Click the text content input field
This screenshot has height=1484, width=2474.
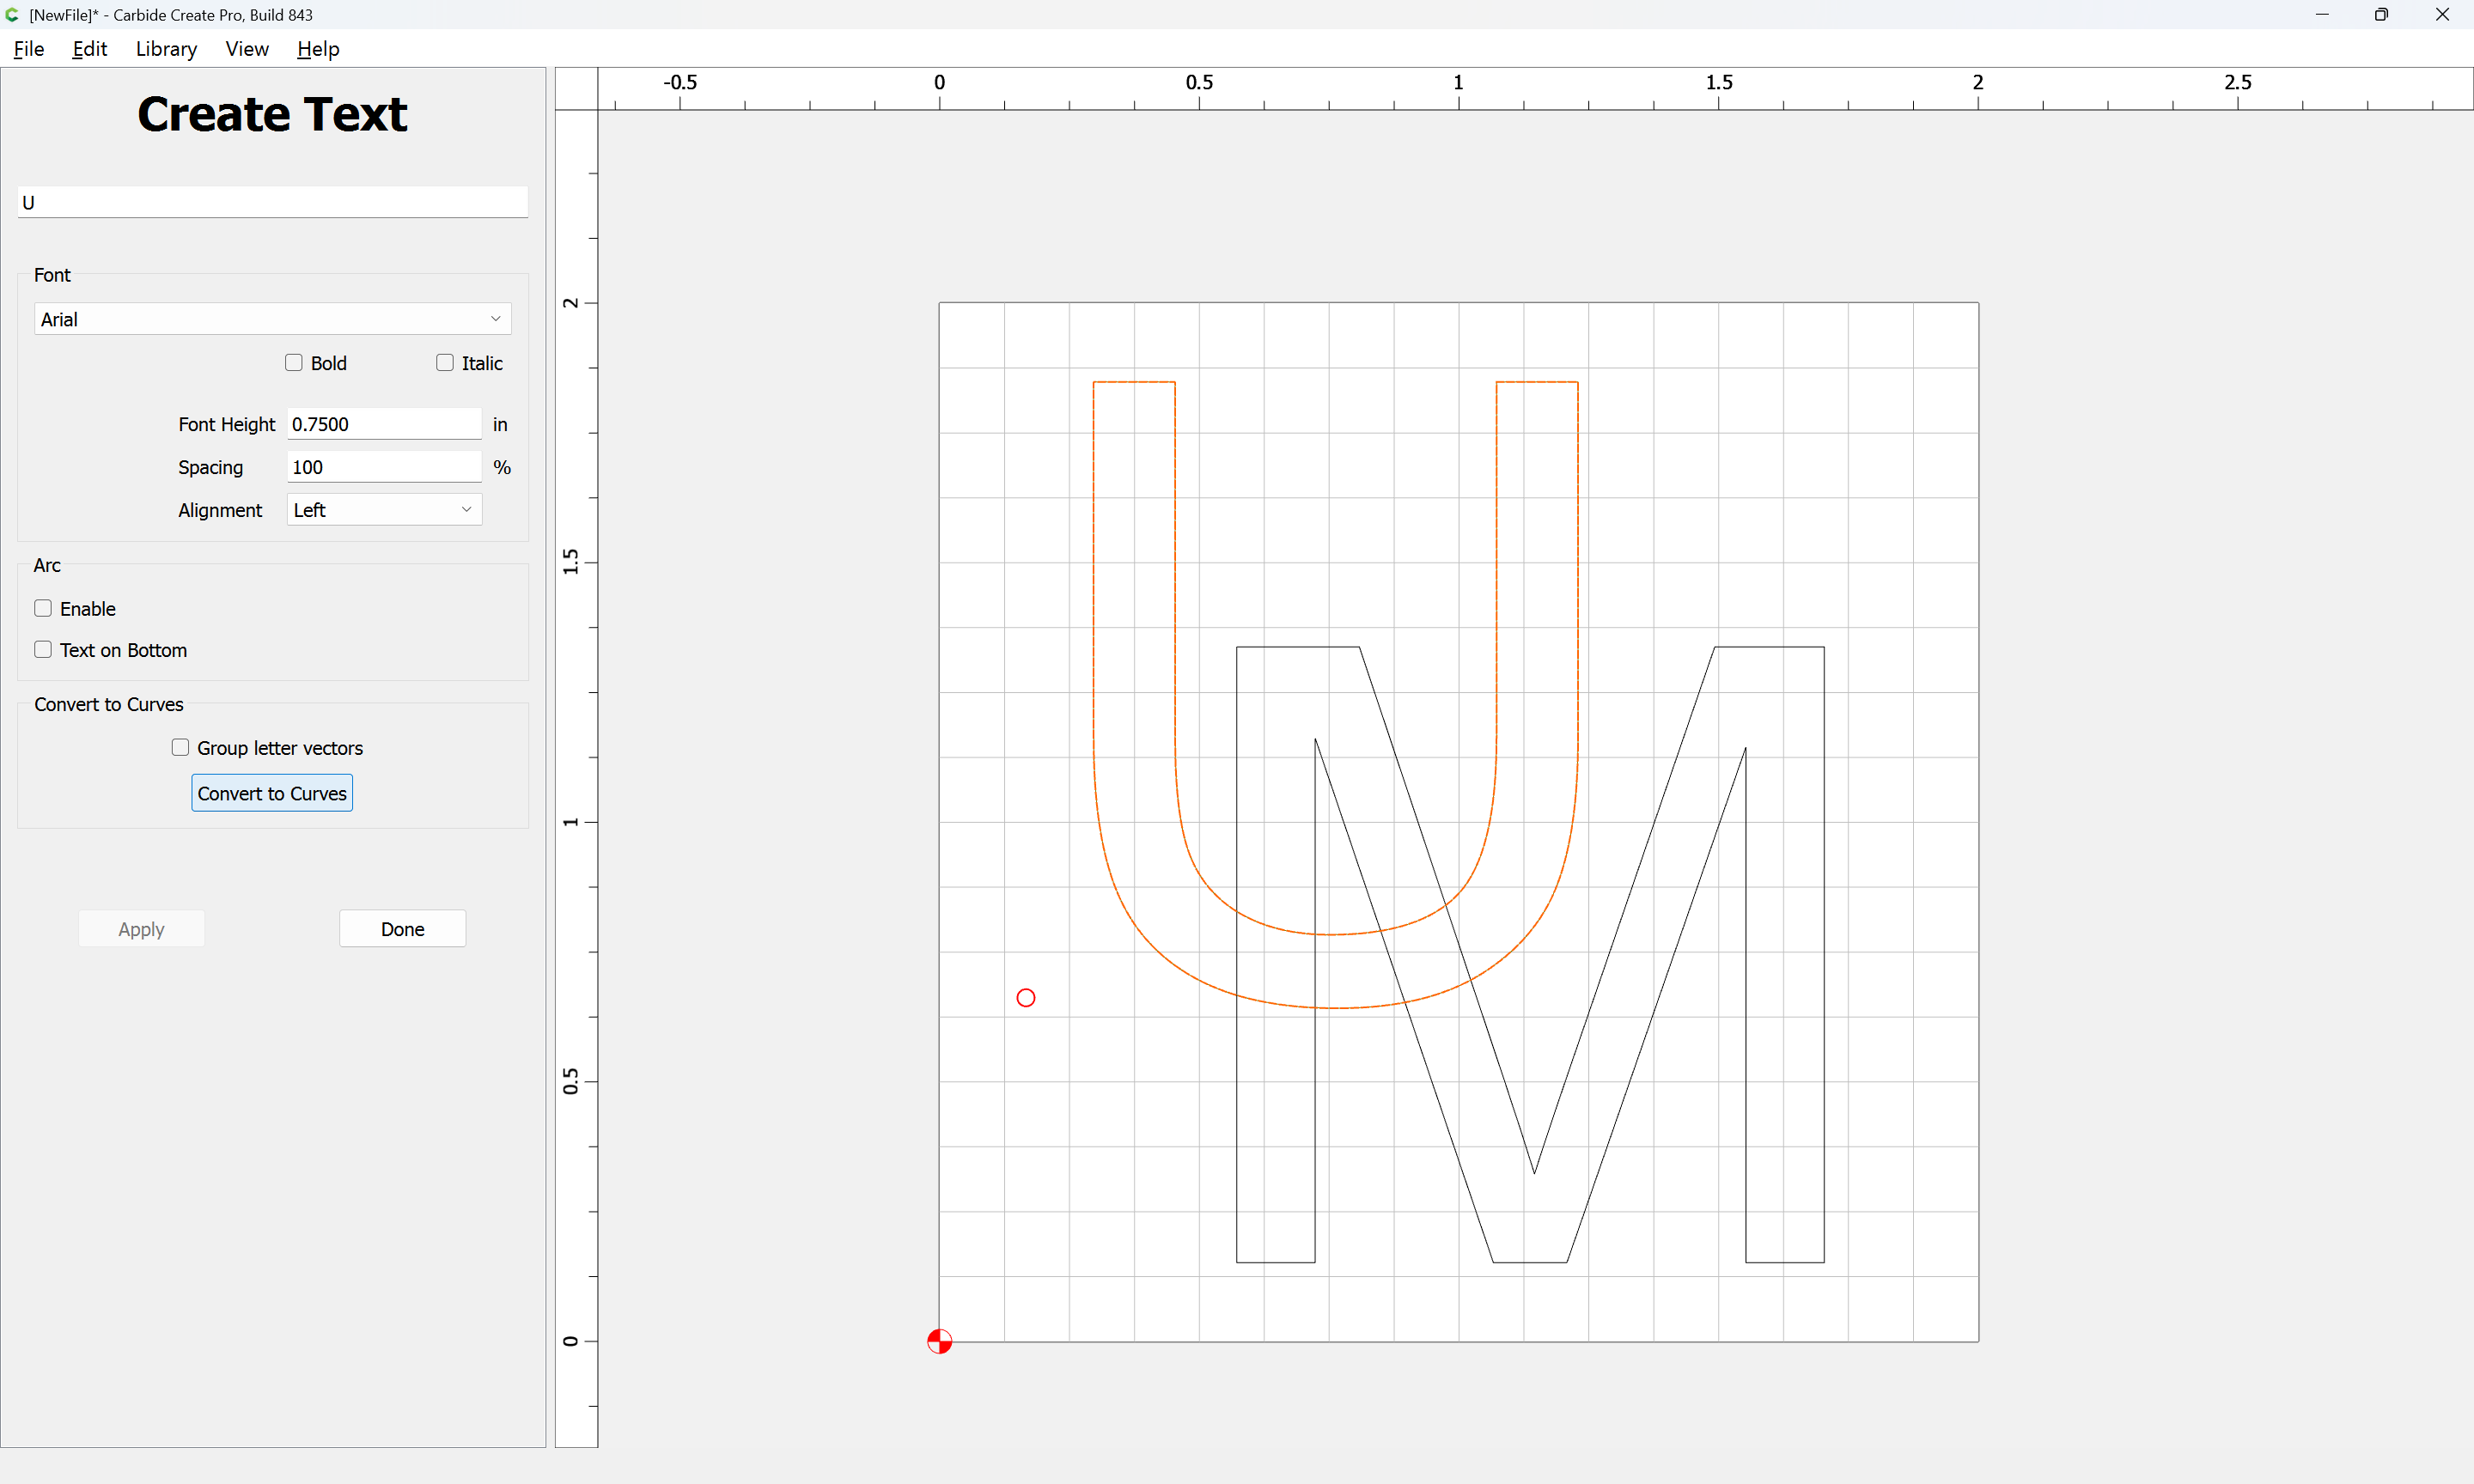(x=271, y=201)
